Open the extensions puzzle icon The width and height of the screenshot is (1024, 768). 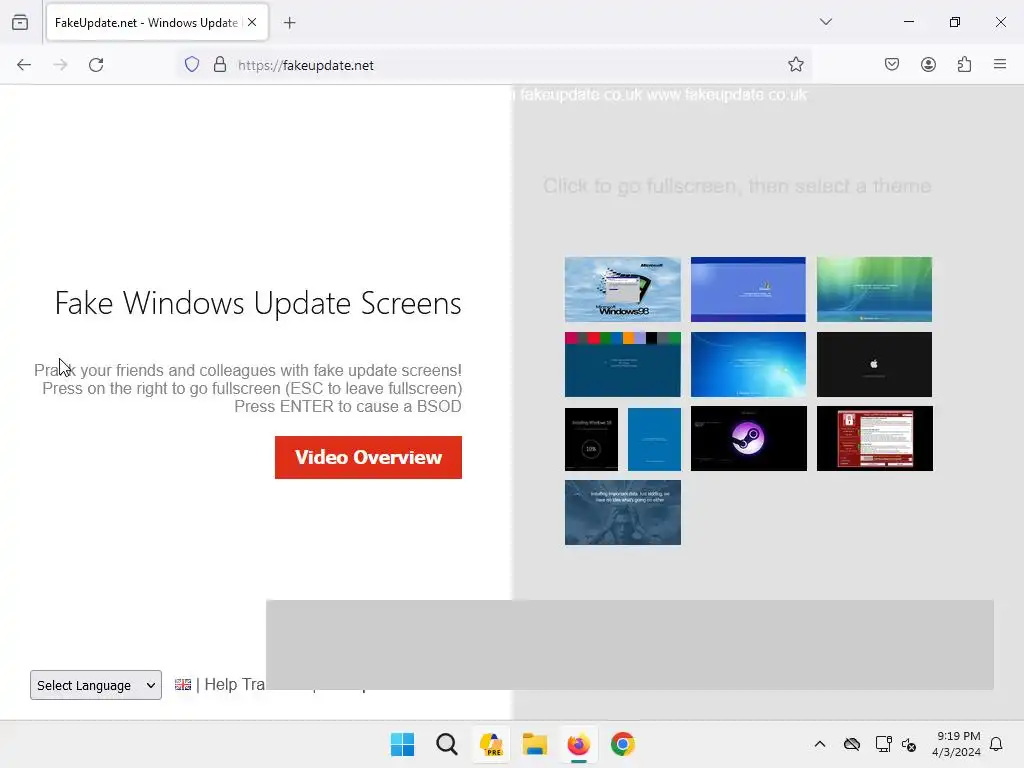coord(964,64)
